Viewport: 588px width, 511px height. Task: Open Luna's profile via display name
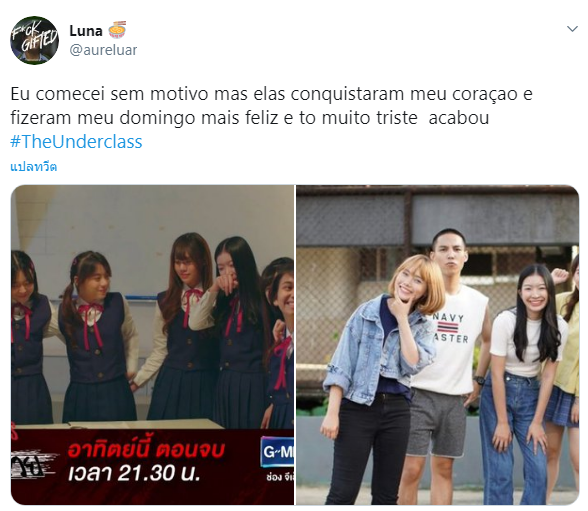[x=86, y=31]
